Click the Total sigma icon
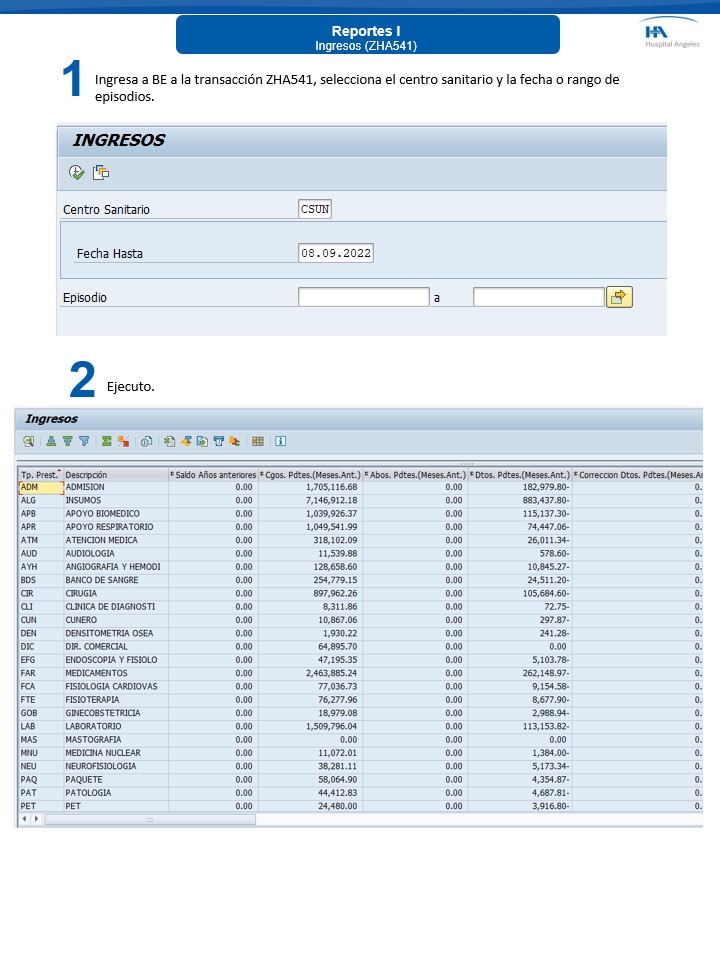 (x=106, y=441)
